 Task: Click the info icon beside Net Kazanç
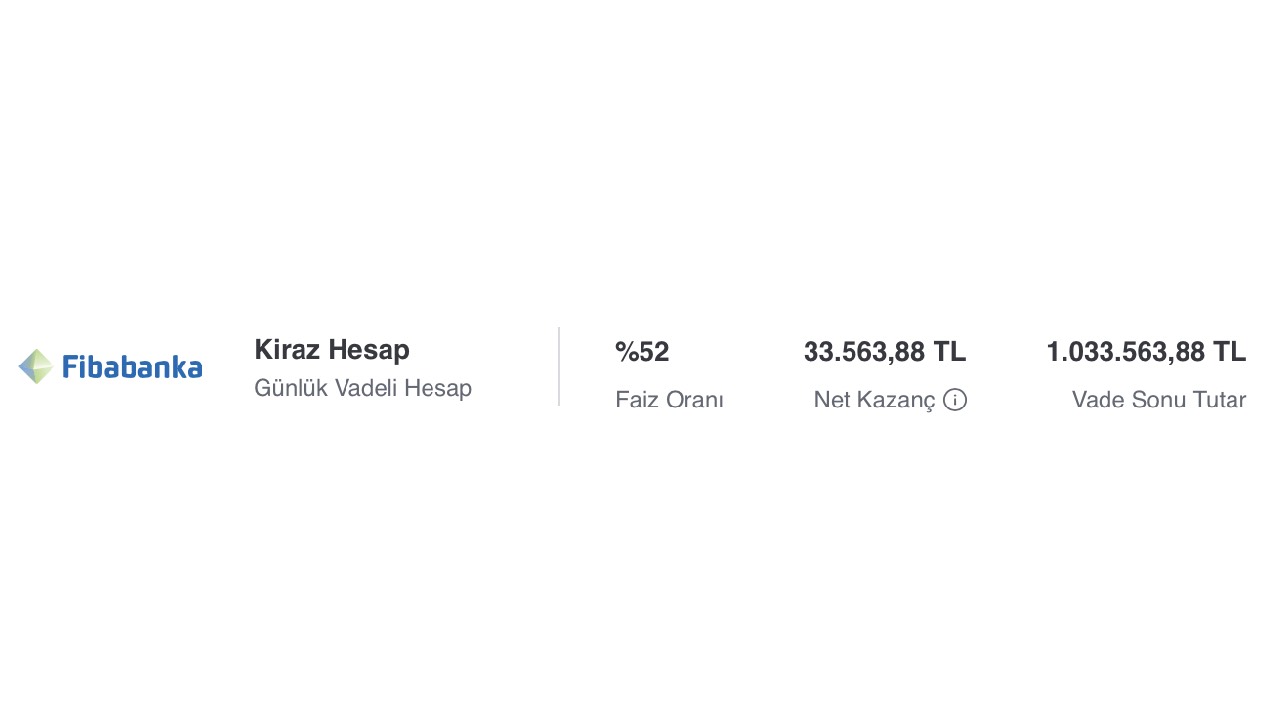click(x=955, y=400)
